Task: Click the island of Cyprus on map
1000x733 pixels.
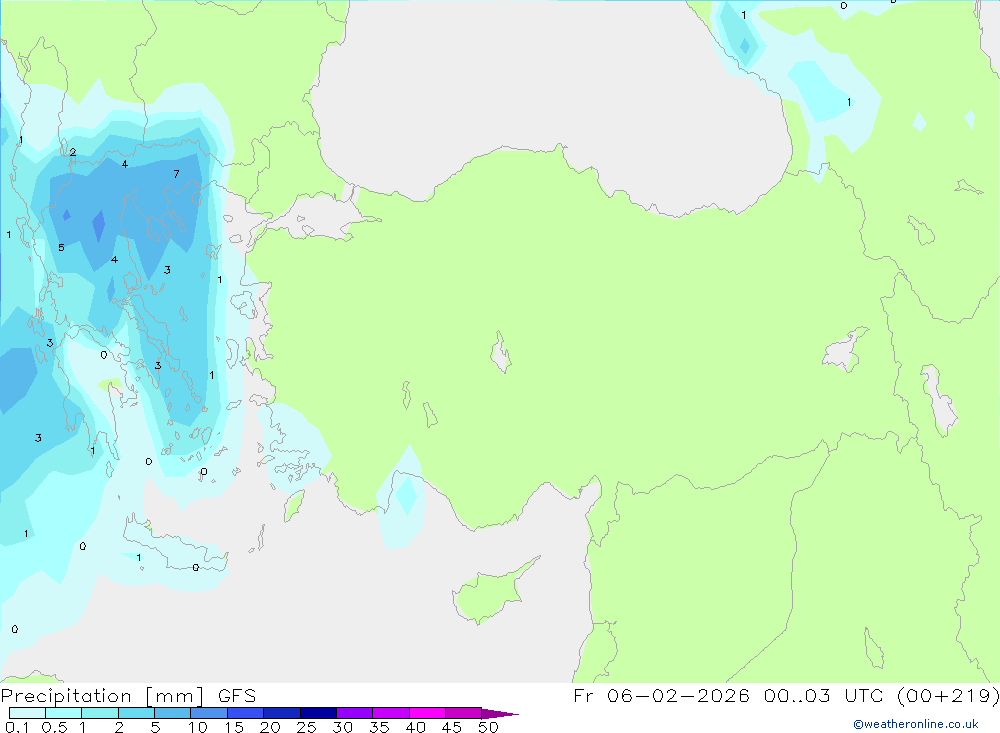Action: (490, 595)
